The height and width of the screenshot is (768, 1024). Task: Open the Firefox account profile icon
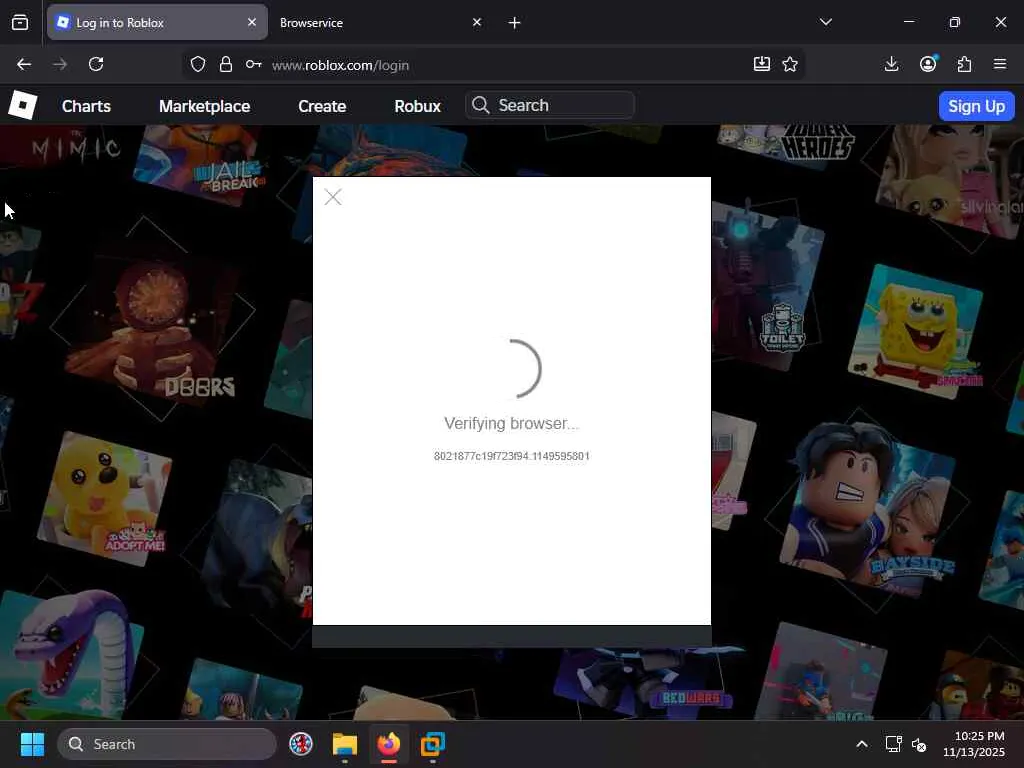tap(928, 64)
